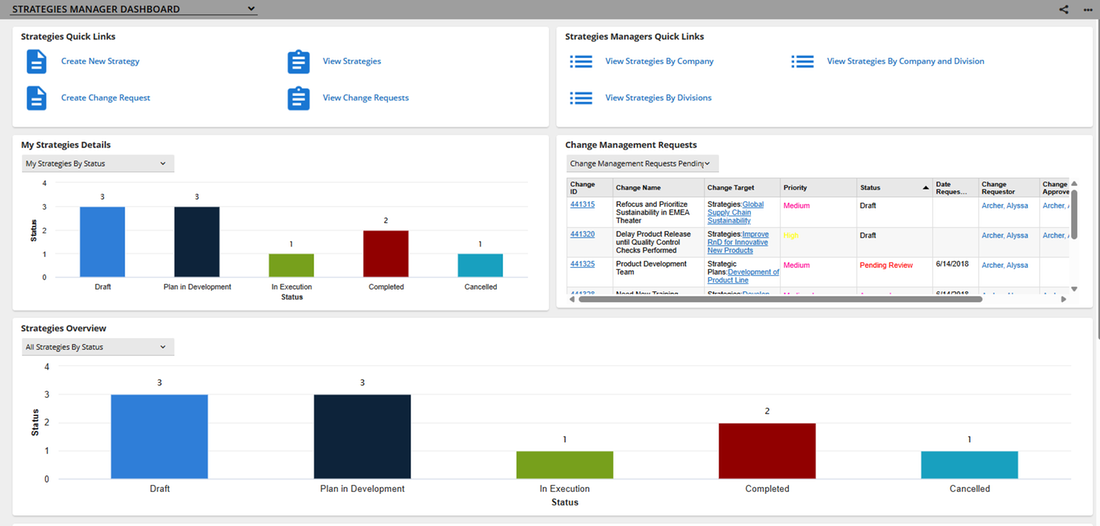Click the horizontal scrollbar under the requests table
The width and height of the screenshot is (1100, 526).
click(780, 299)
